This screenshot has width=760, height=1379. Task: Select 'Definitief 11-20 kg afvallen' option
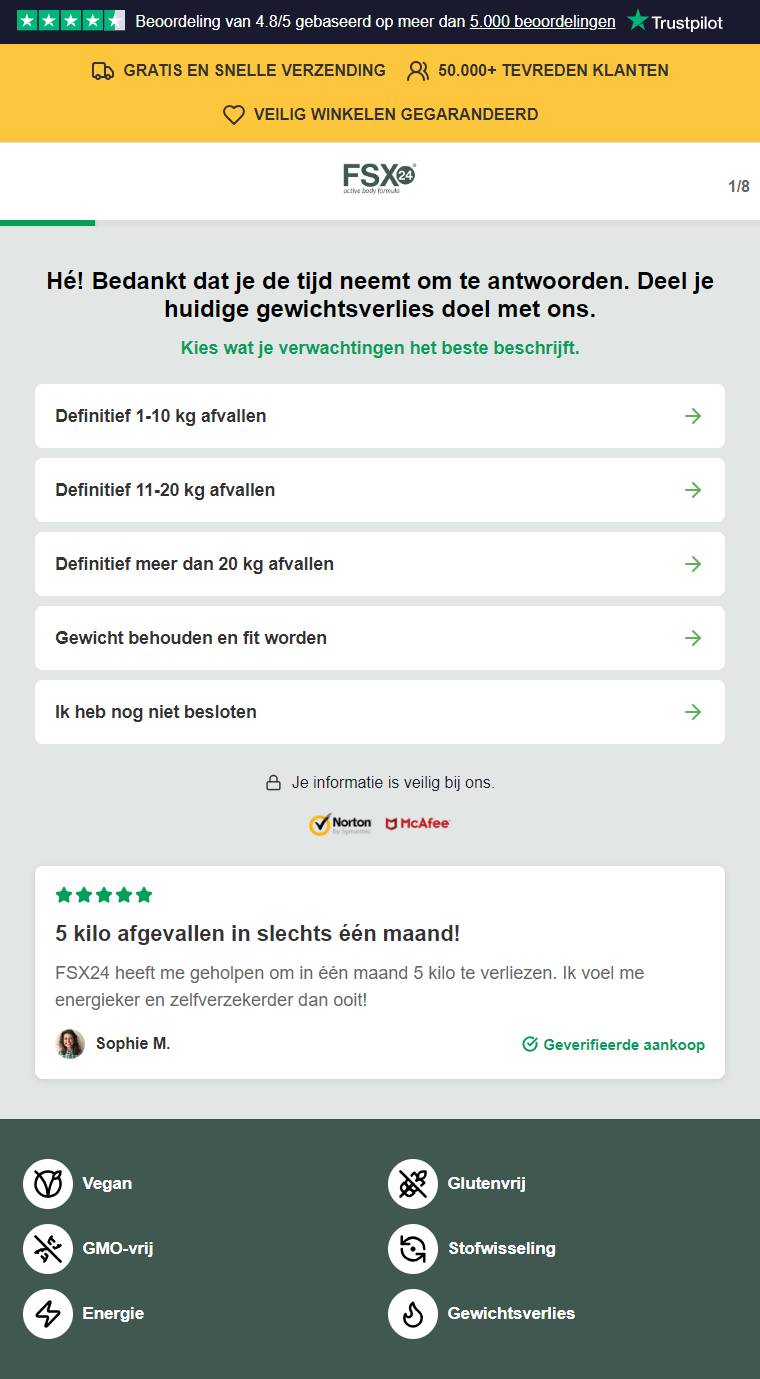(x=380, y=490)
